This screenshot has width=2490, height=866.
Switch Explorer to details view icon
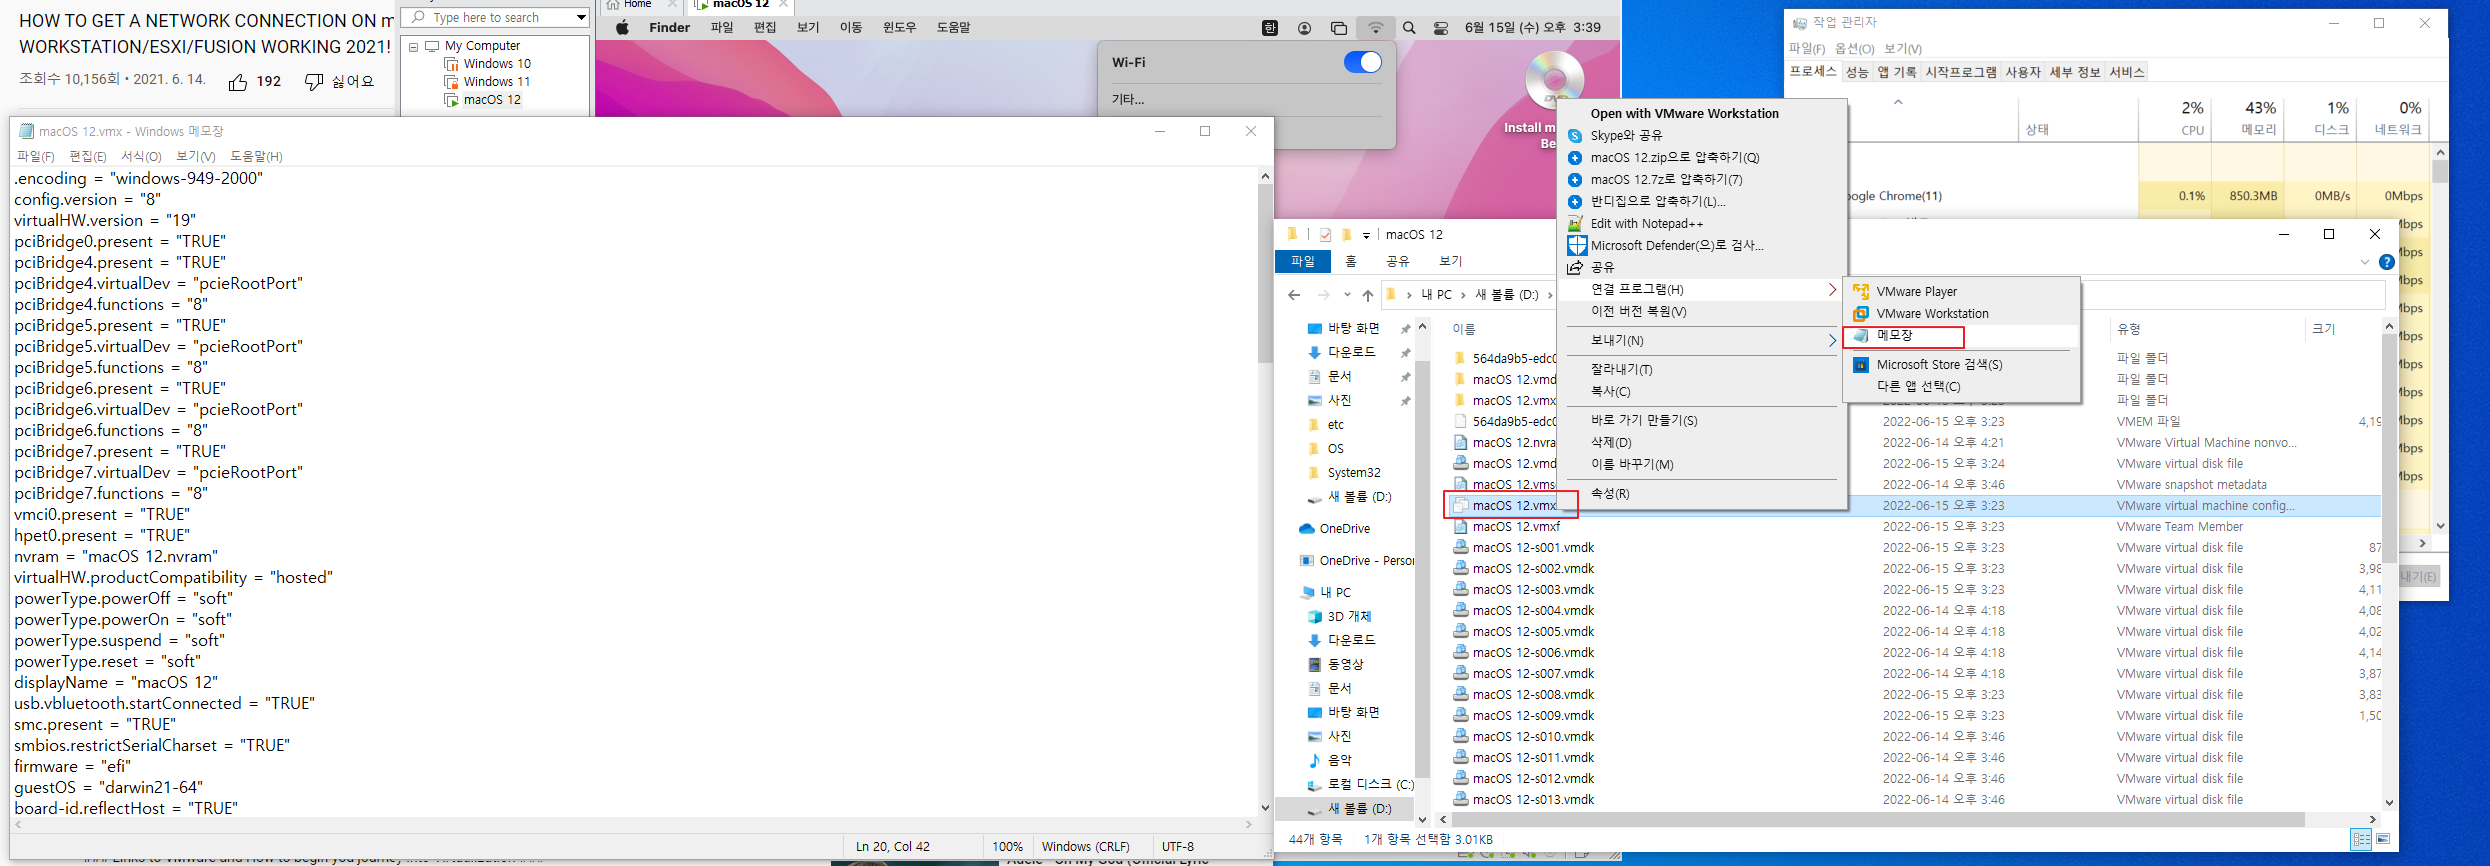pos(2361,839)
